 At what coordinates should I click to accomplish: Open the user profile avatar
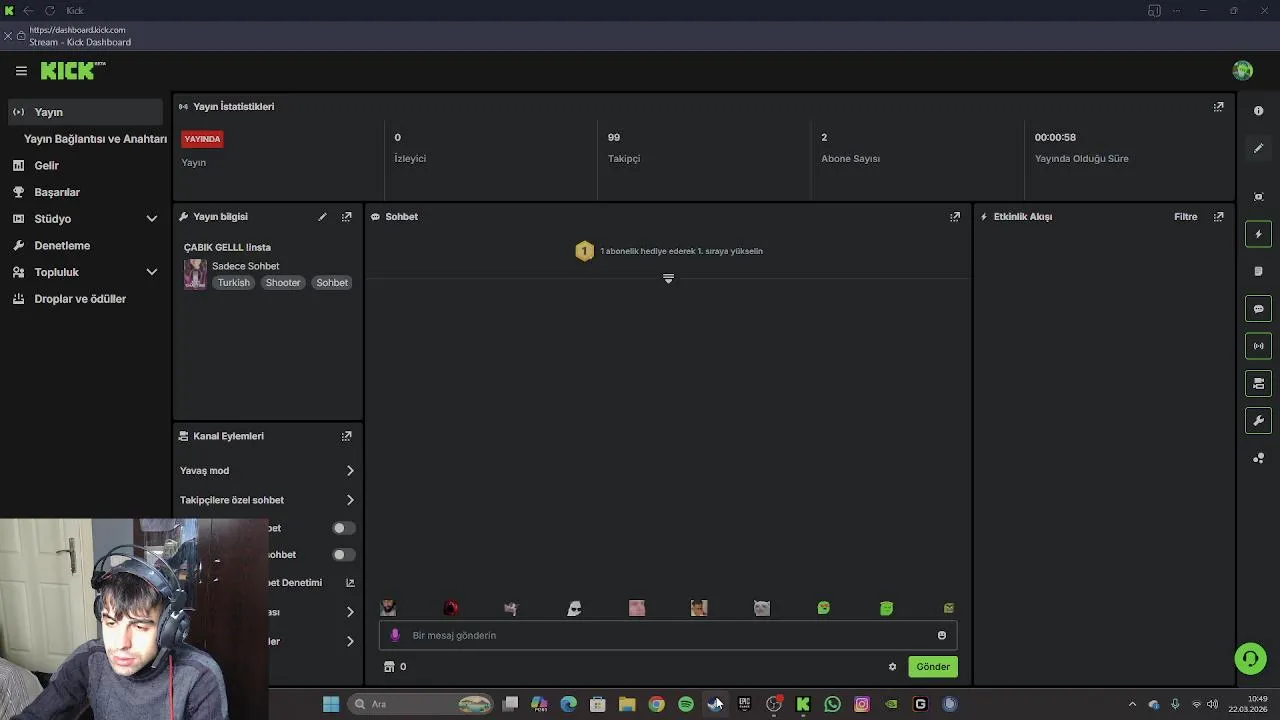point(1243,70)
